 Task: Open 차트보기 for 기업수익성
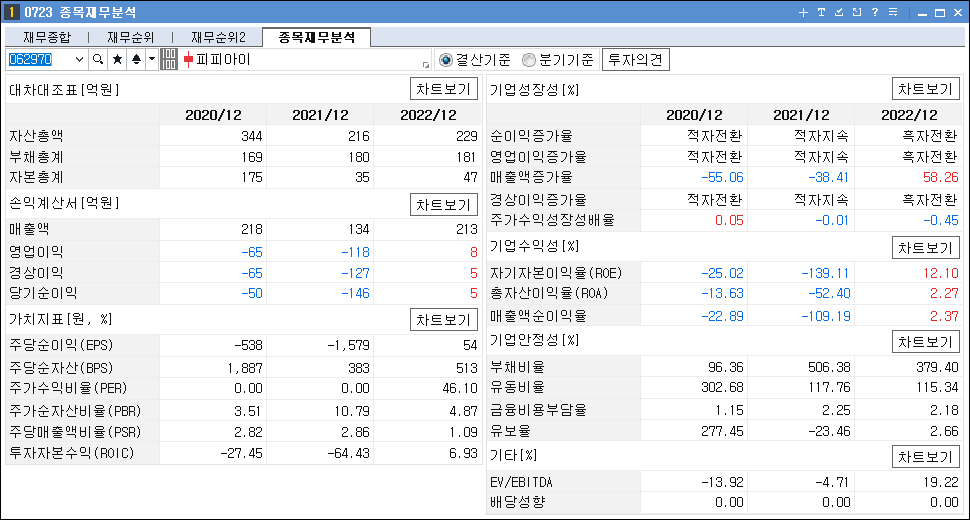(x=925, y=248)
